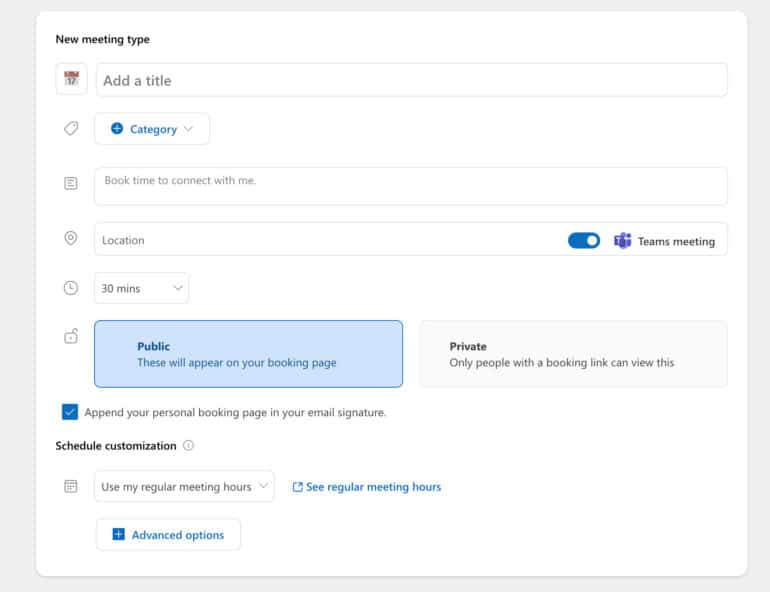Image resolution: width=770 pixels, height=592 pixels.
Task: Expand Use my regular meeting hours dropdown
Action: tap(184, 487)
